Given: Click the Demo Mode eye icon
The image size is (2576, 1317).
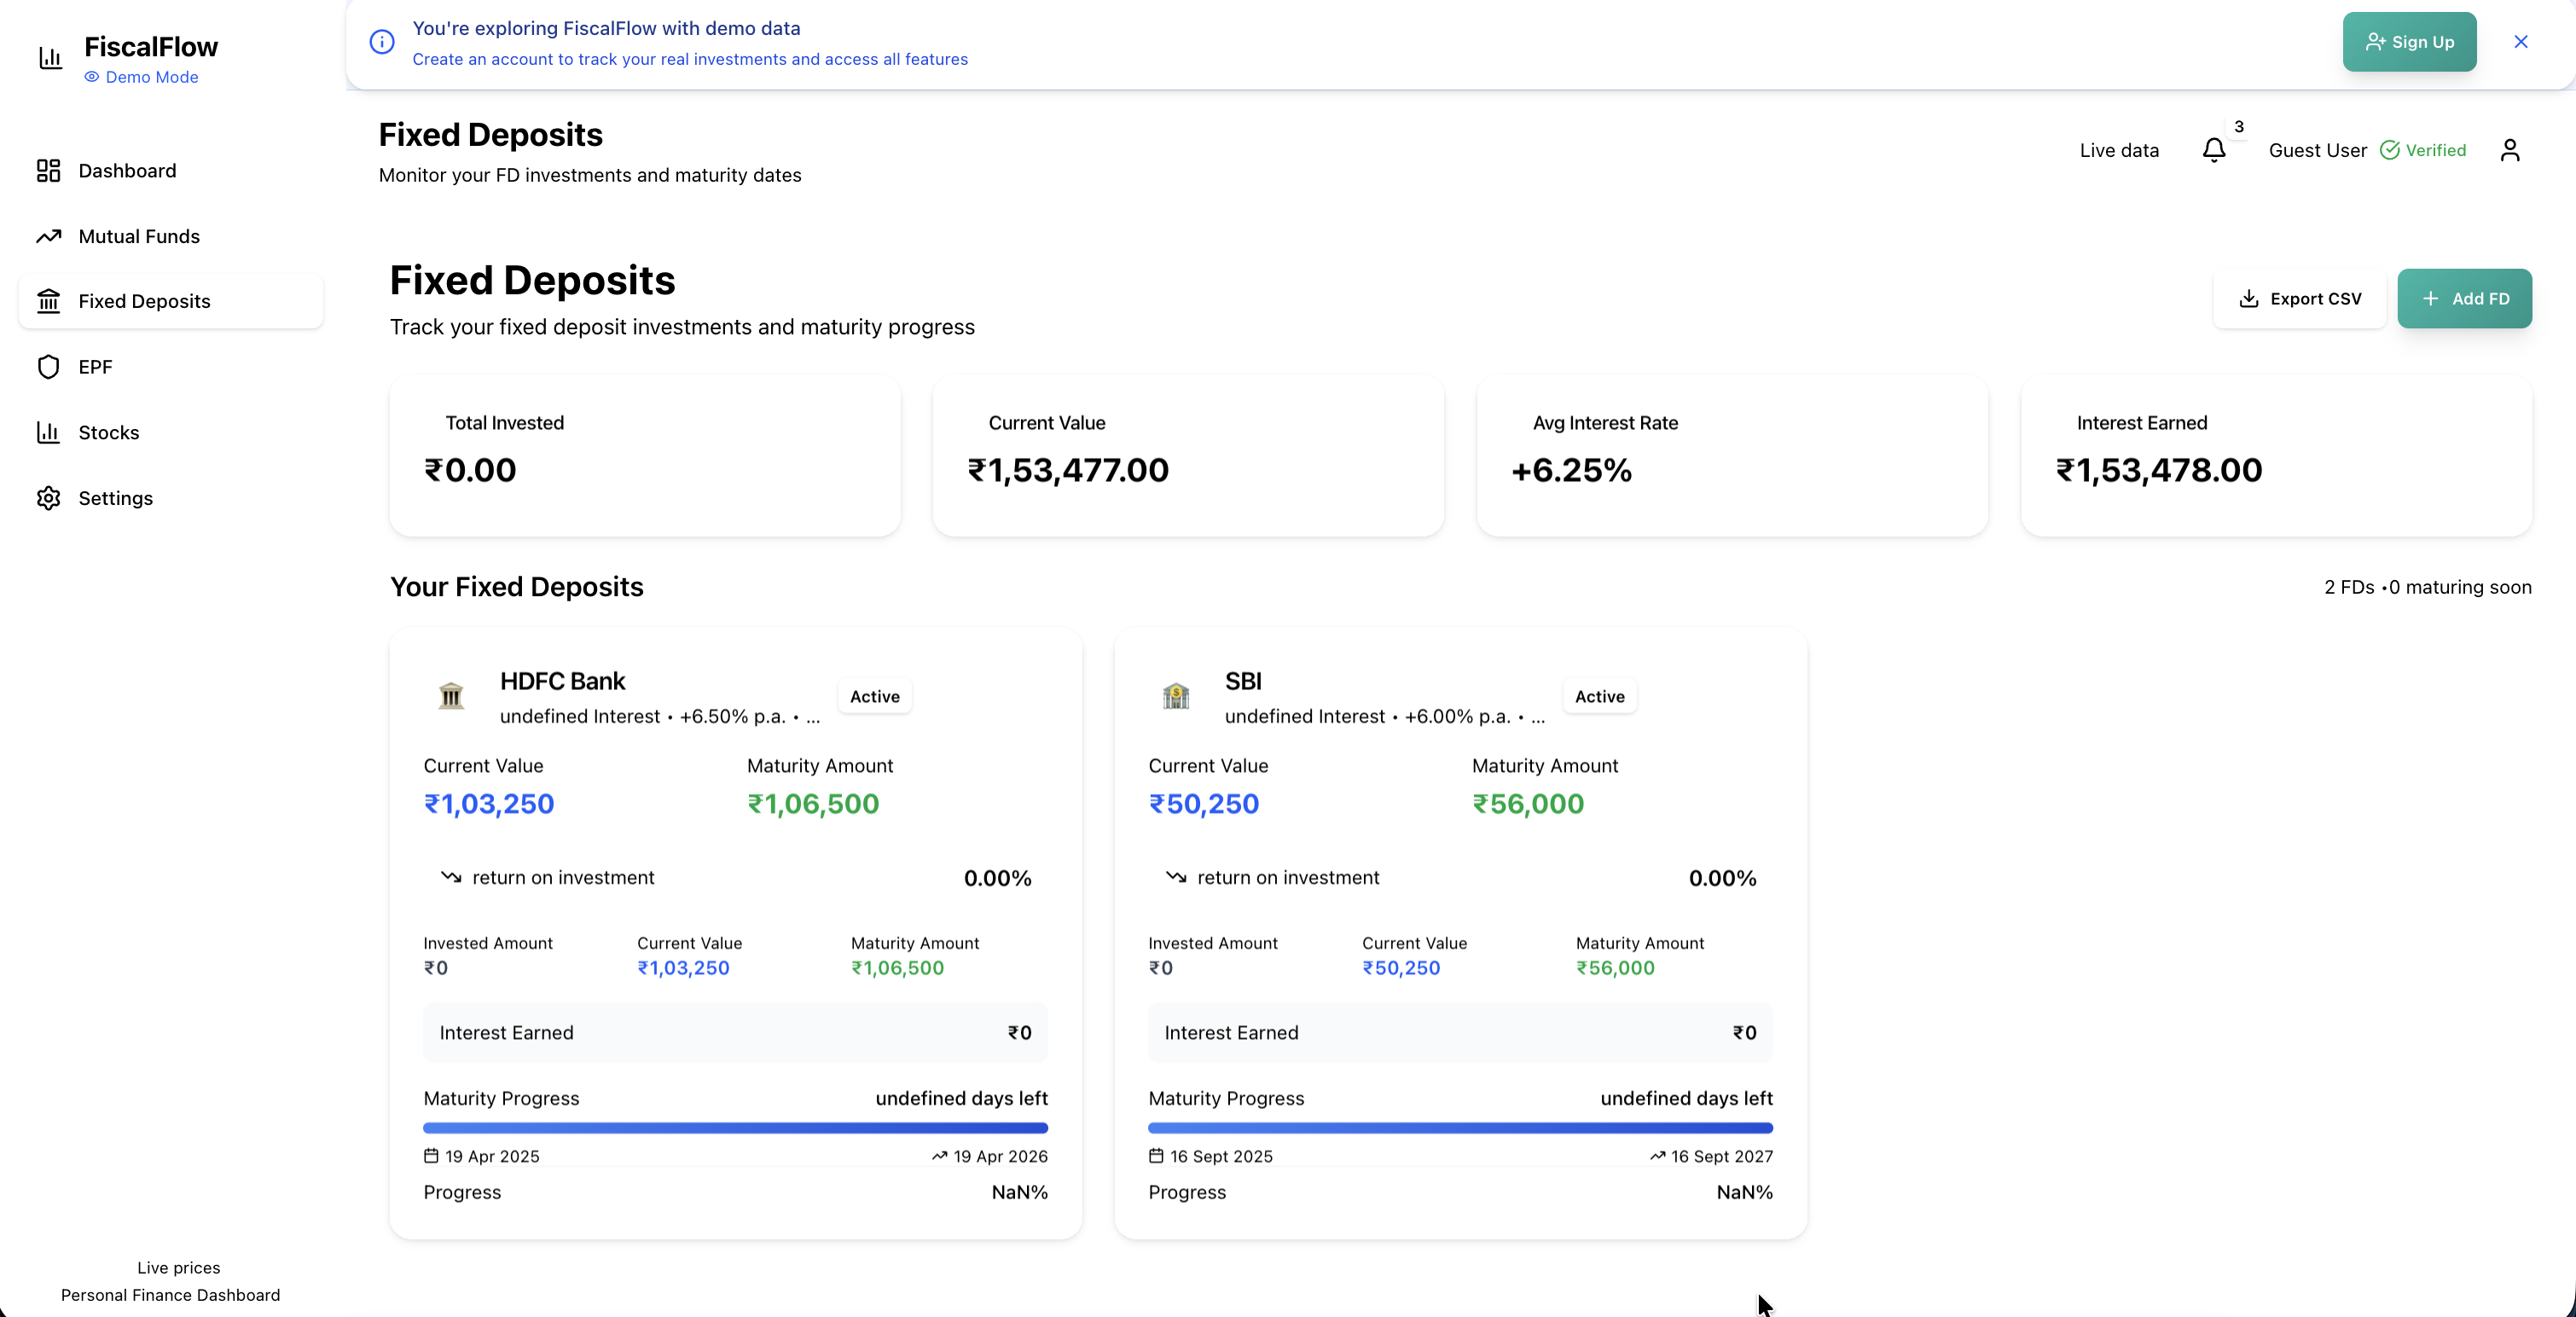Looking at the screenshot, I should click(x=92, y=77).
